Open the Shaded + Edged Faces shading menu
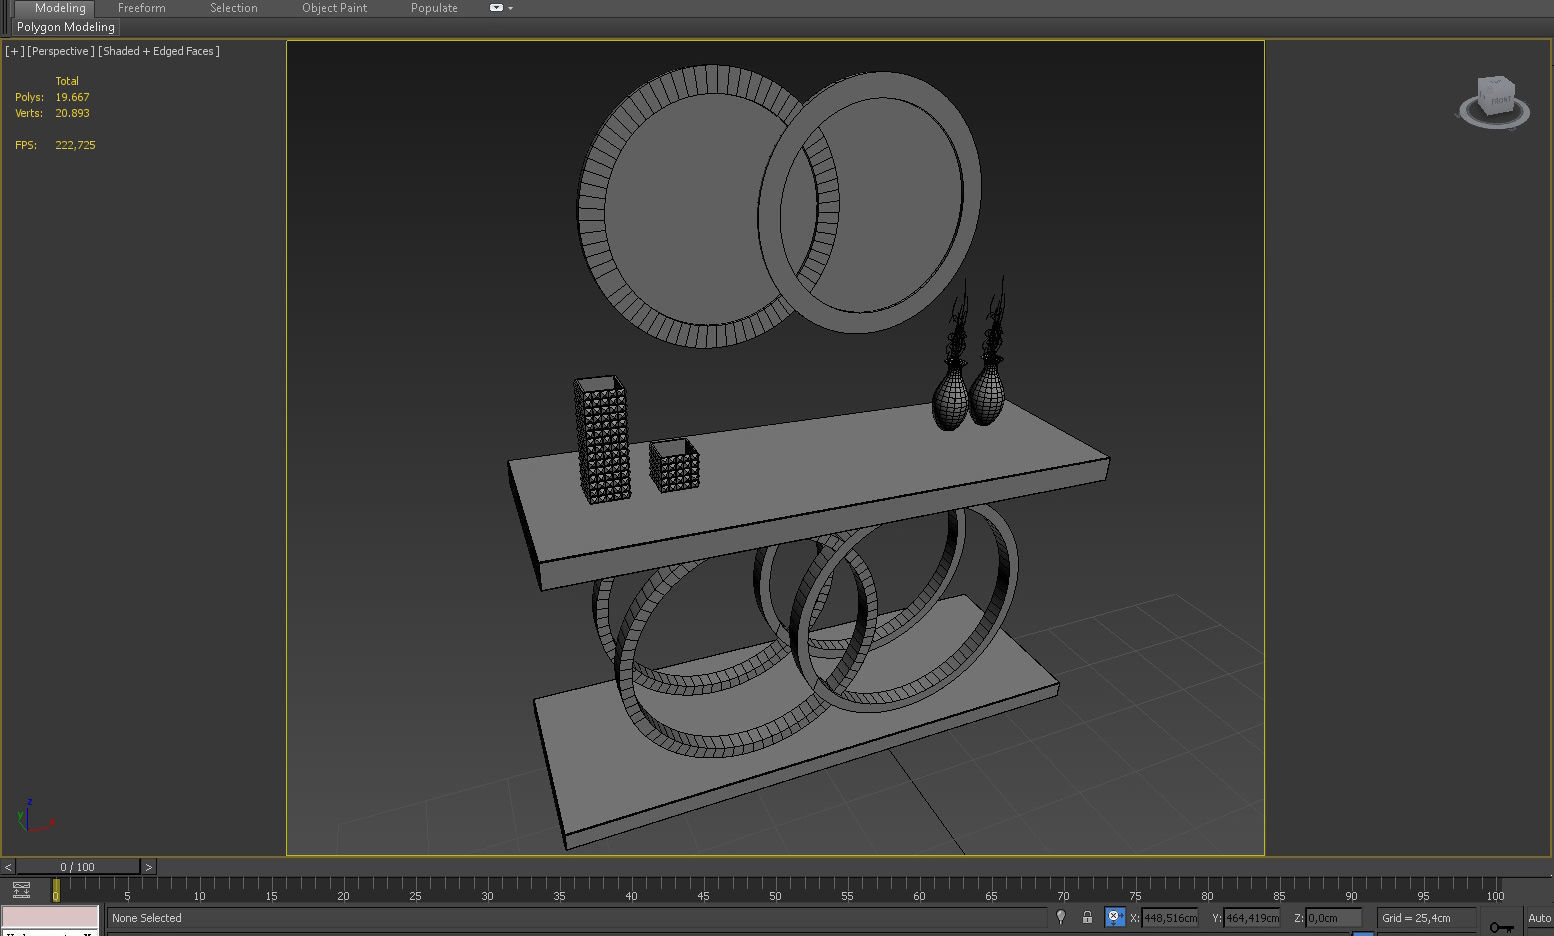This screenshot has height=936, width=1554. pos(159,51)
